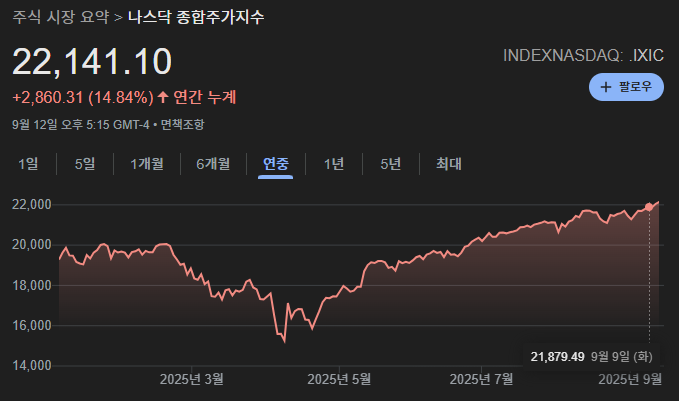Viewport: 679px width, 401px height.
Task: Click the breadcrumb arrow separator after 주식 시장 요약
Action: (118, 18)
